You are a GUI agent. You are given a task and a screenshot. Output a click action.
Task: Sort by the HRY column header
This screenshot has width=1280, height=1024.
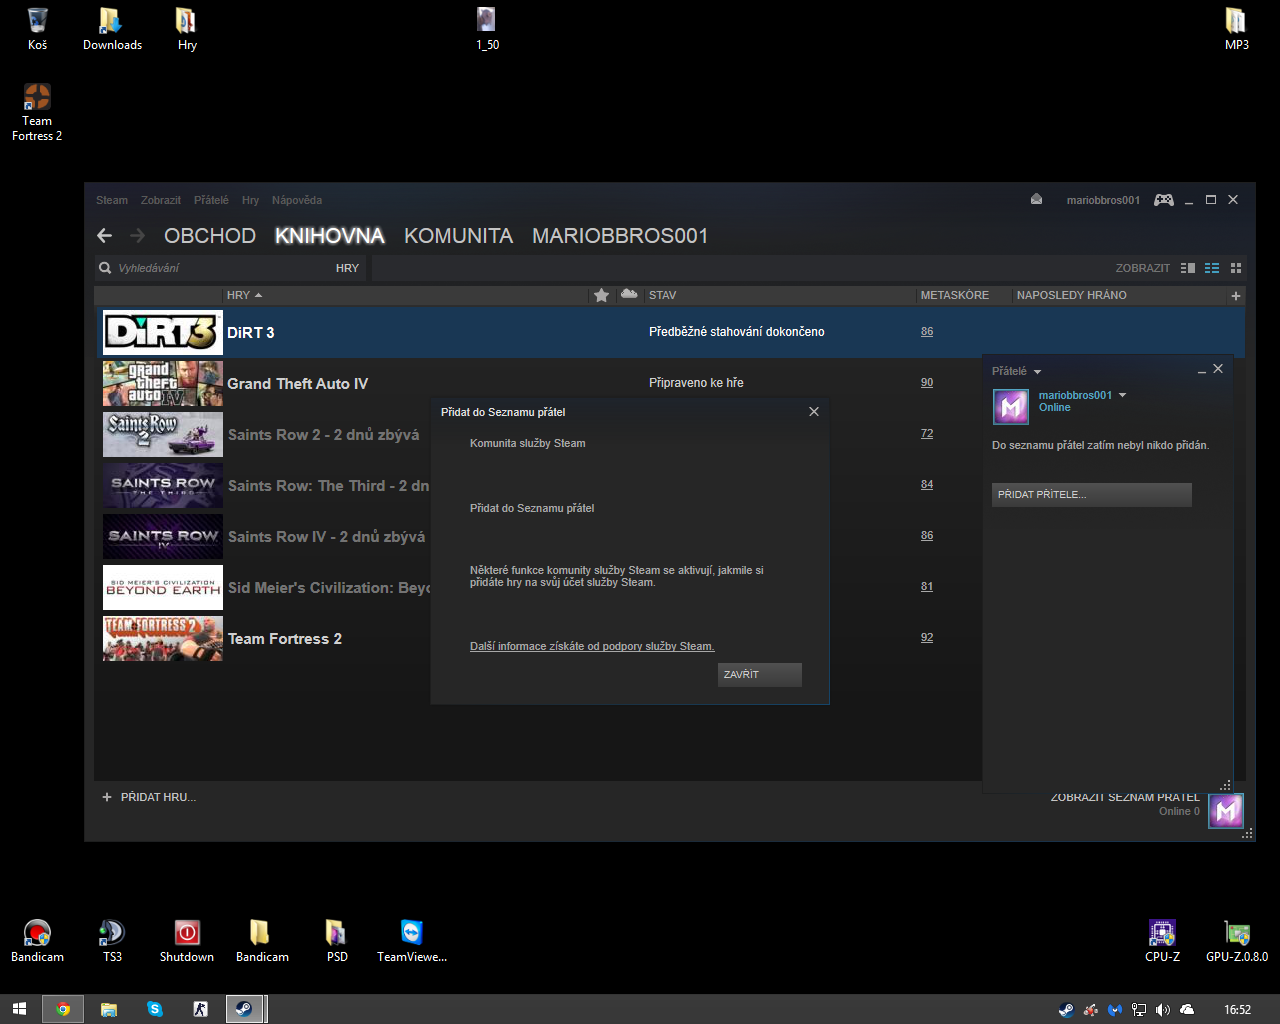[244, 295]
